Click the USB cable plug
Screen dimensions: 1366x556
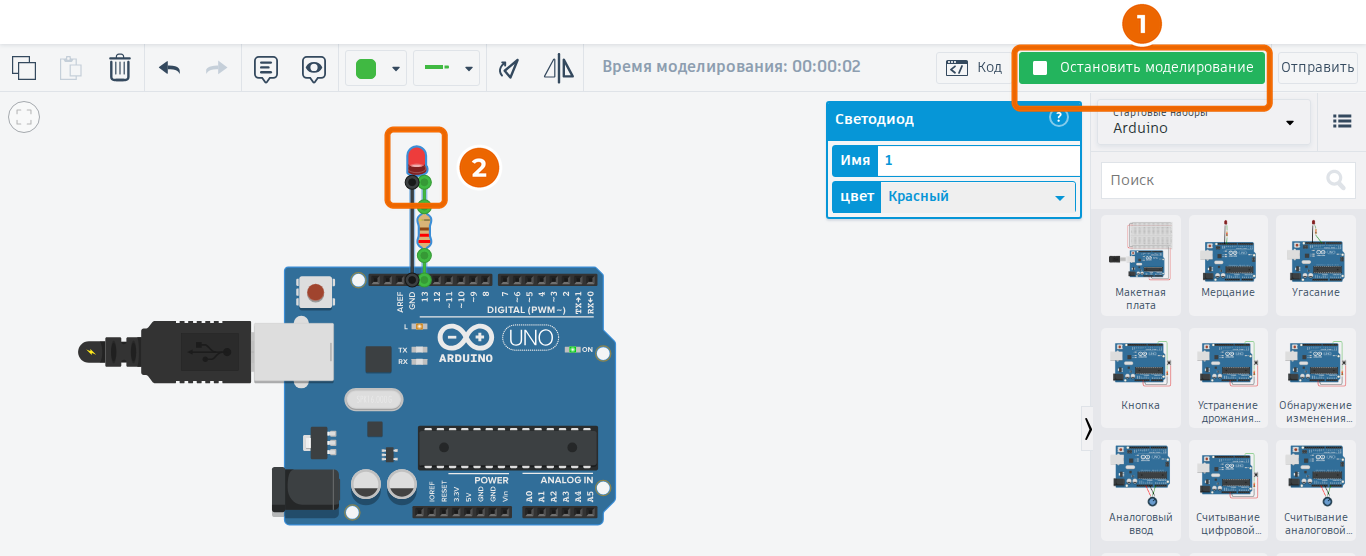(200, 351)
